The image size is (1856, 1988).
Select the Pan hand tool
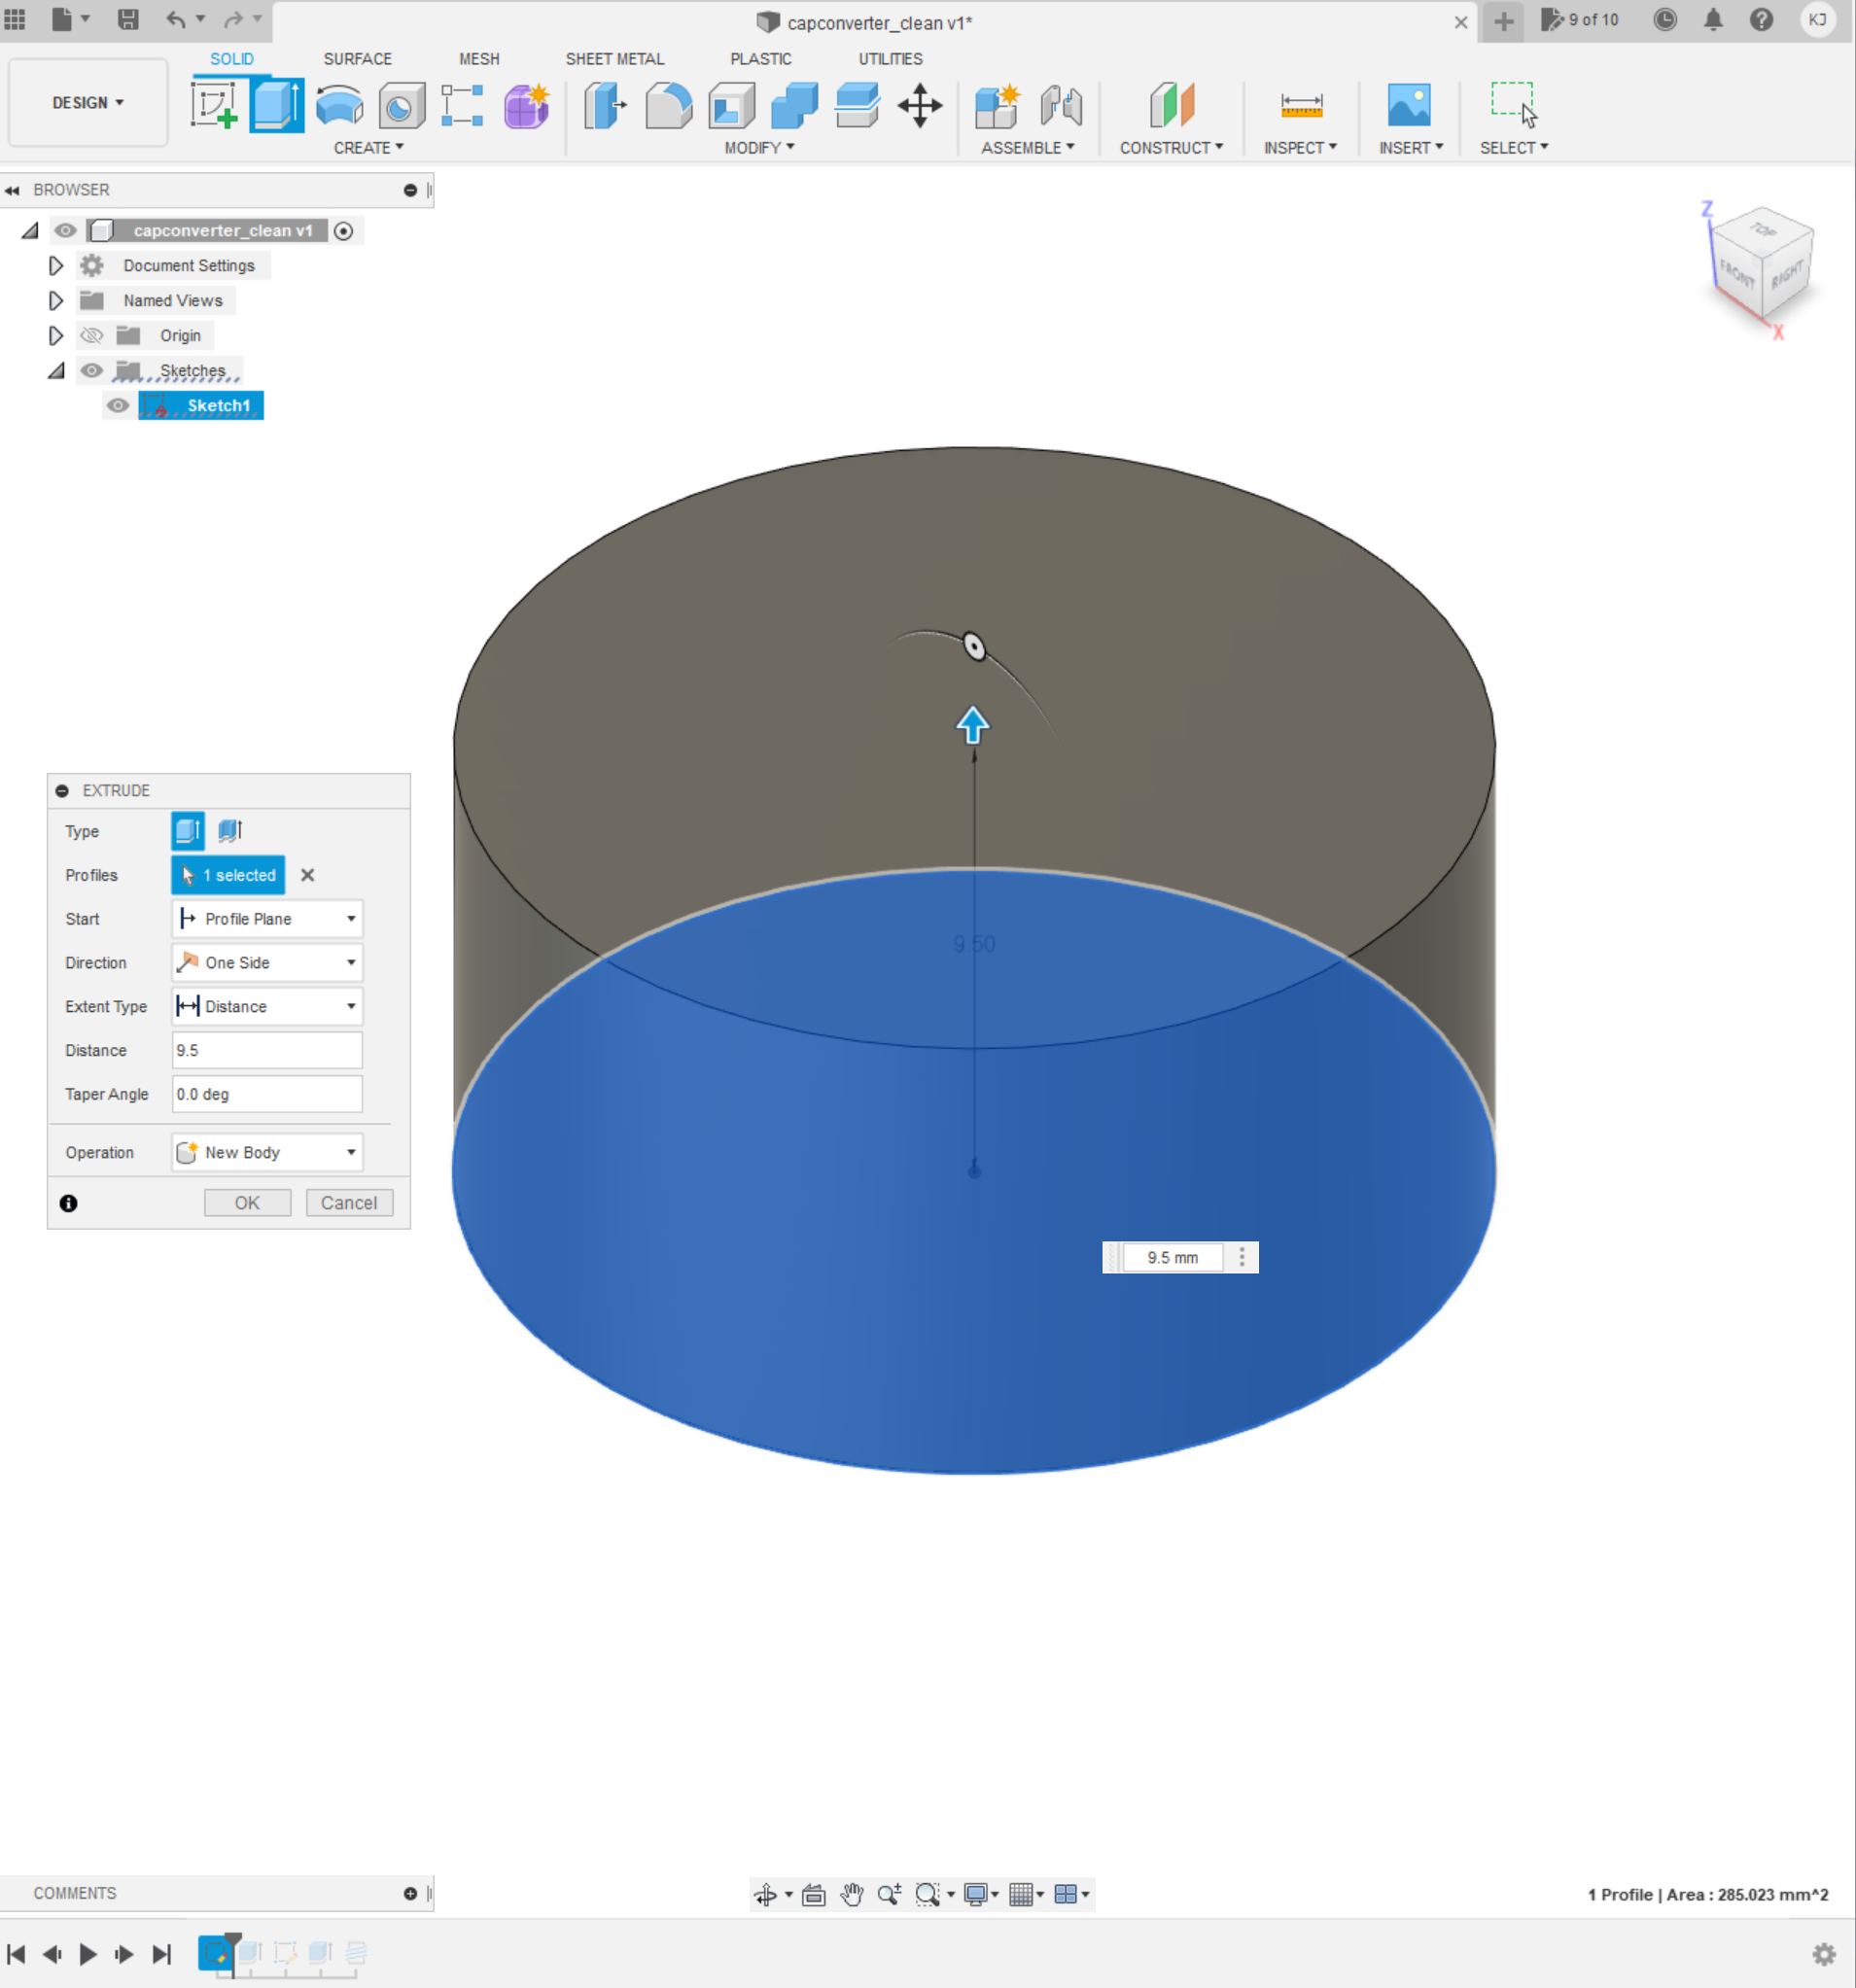(x=852, y=1894)
